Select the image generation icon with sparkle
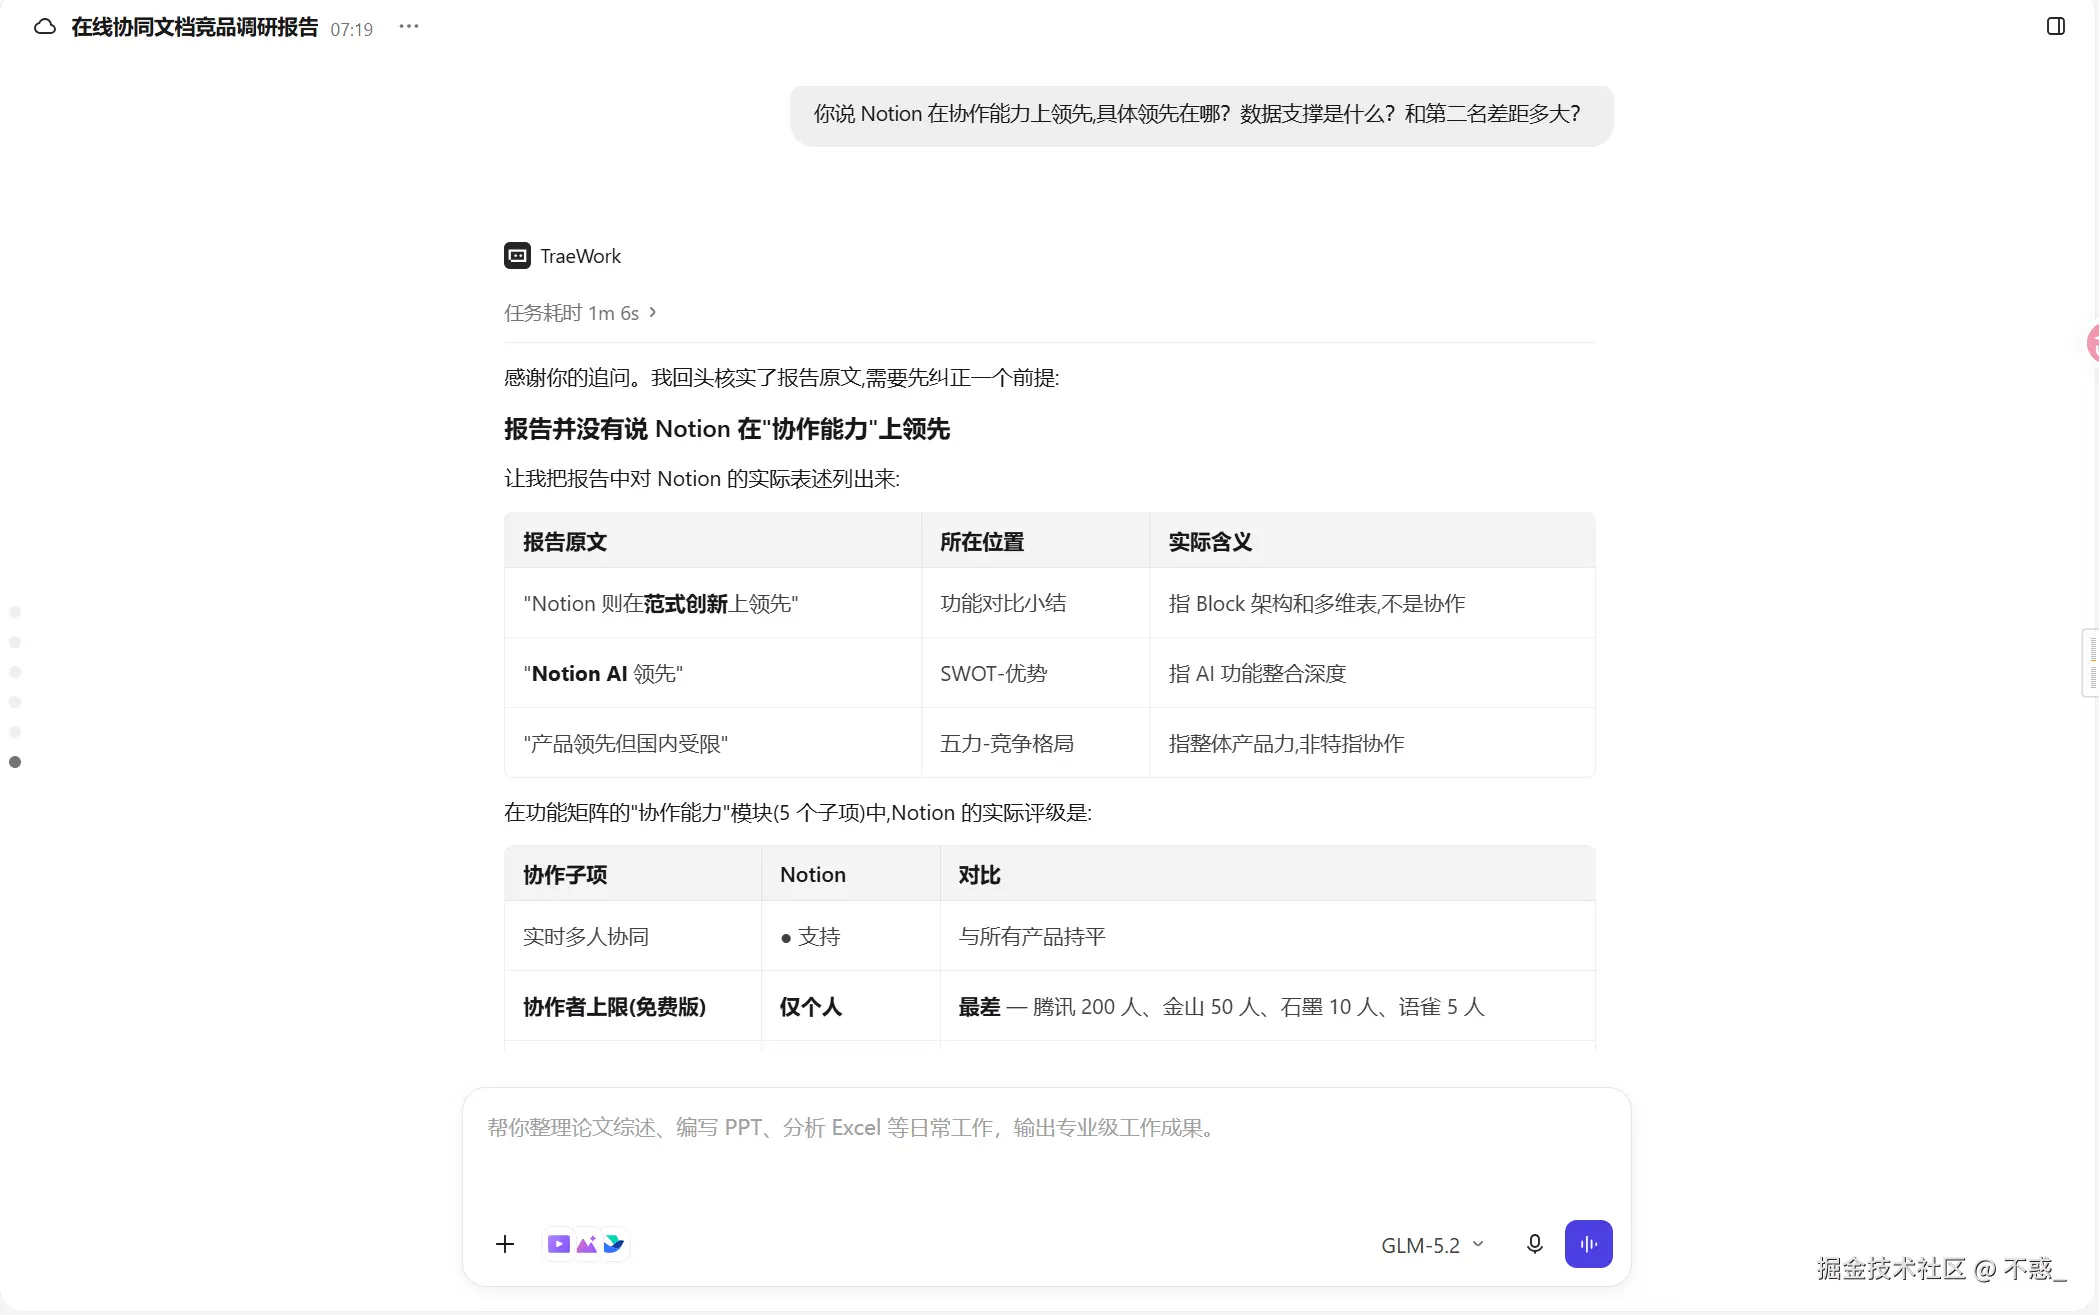 (x=587, y=1244)
